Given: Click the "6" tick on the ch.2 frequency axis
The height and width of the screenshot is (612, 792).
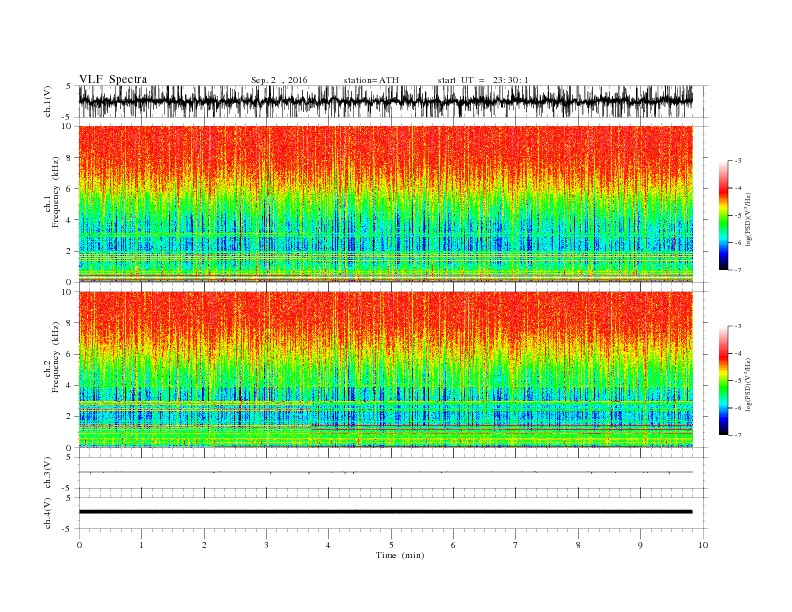Looking at the screenshot, I should click(70, 354).
